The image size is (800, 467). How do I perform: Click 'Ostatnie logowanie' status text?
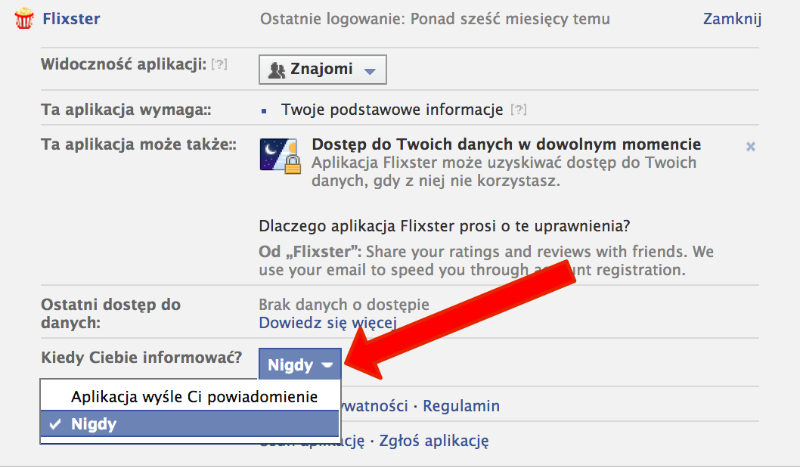[x=435, y=19]
